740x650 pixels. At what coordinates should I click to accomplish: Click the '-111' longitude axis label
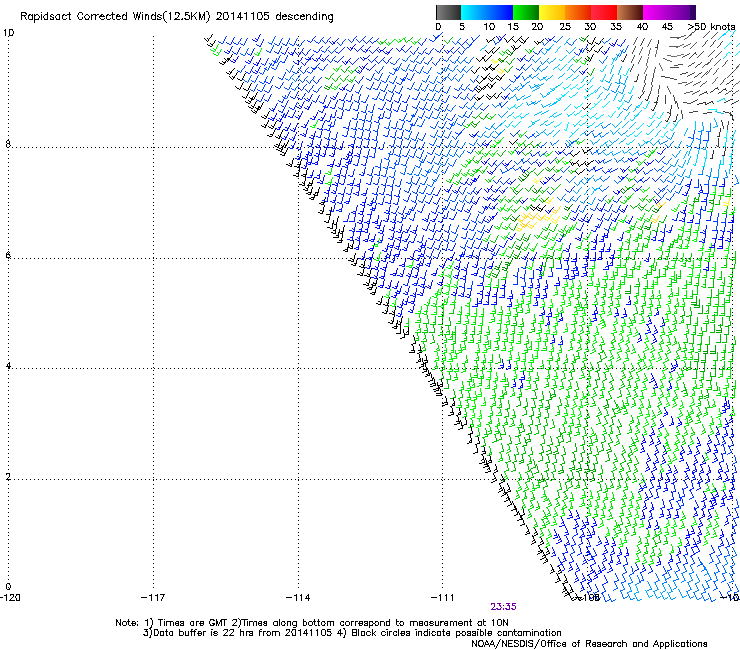point(443,598)
